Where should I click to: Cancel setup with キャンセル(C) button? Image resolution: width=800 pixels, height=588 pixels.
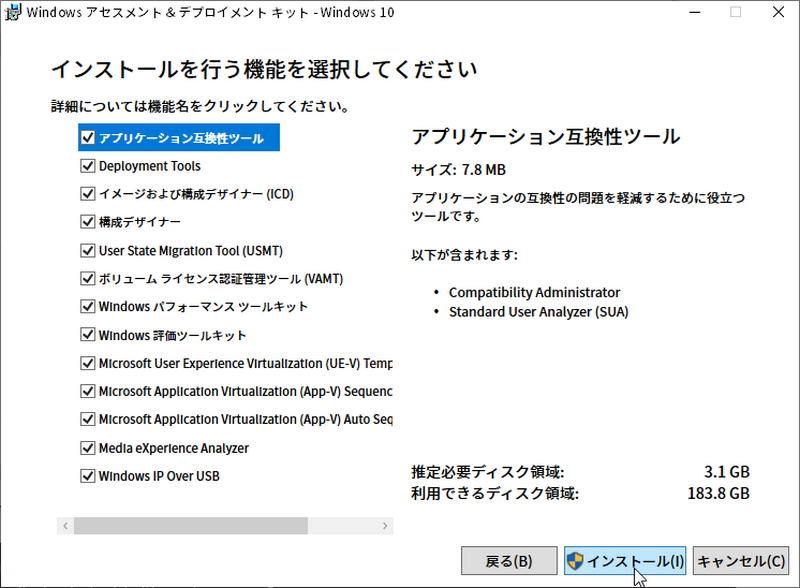click(740, 561)
